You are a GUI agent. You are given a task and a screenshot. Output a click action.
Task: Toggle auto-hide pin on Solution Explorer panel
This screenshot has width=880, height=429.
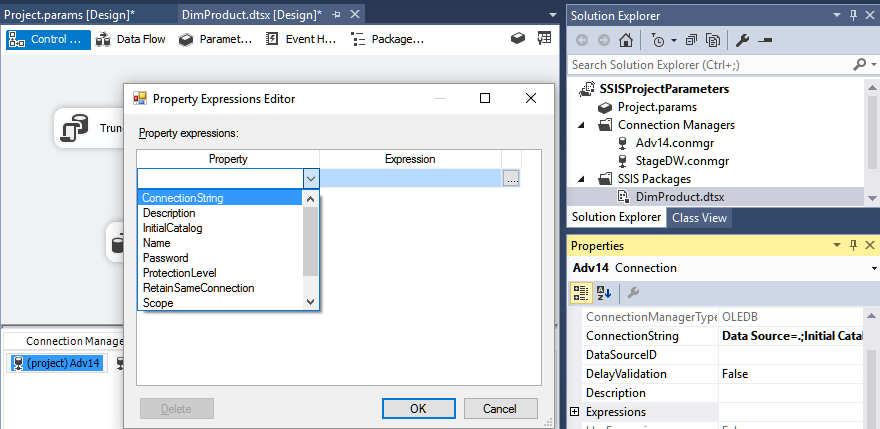(853, 14)
